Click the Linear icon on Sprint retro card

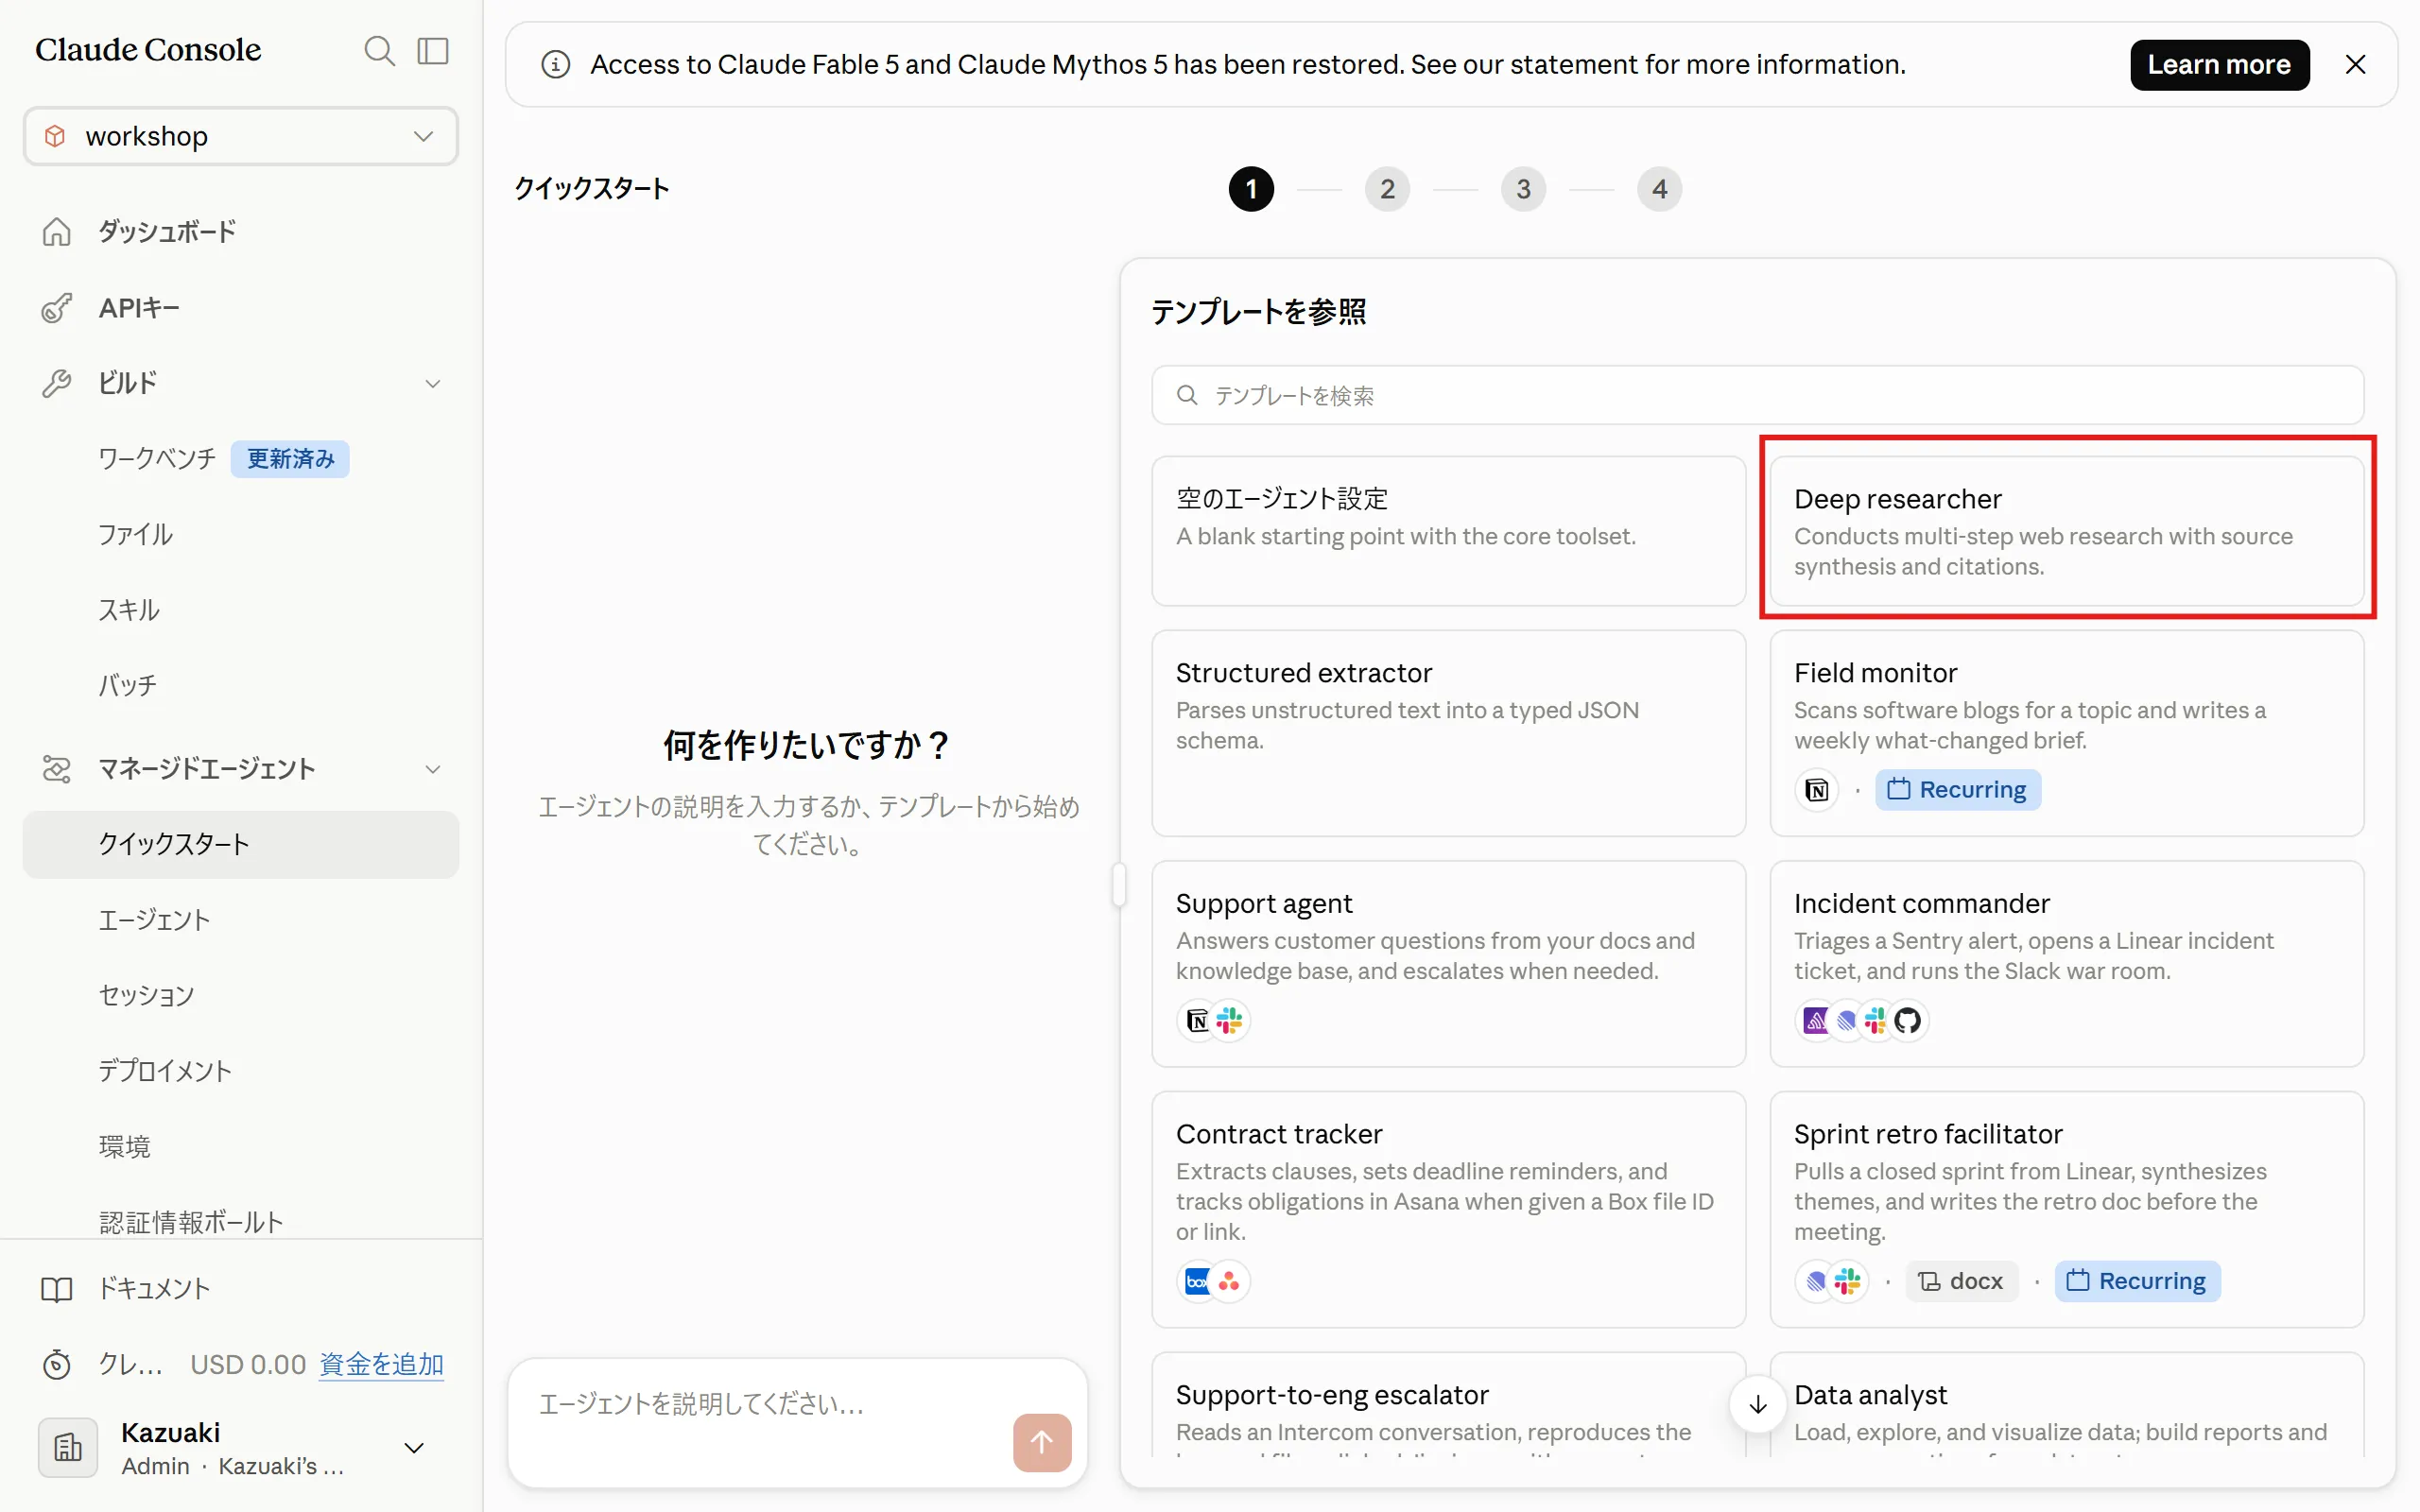pos(1816,1282)
